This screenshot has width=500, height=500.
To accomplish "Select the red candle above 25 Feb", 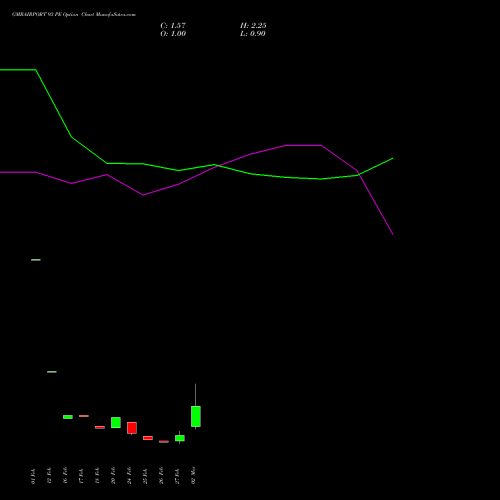I will point(148,438).
